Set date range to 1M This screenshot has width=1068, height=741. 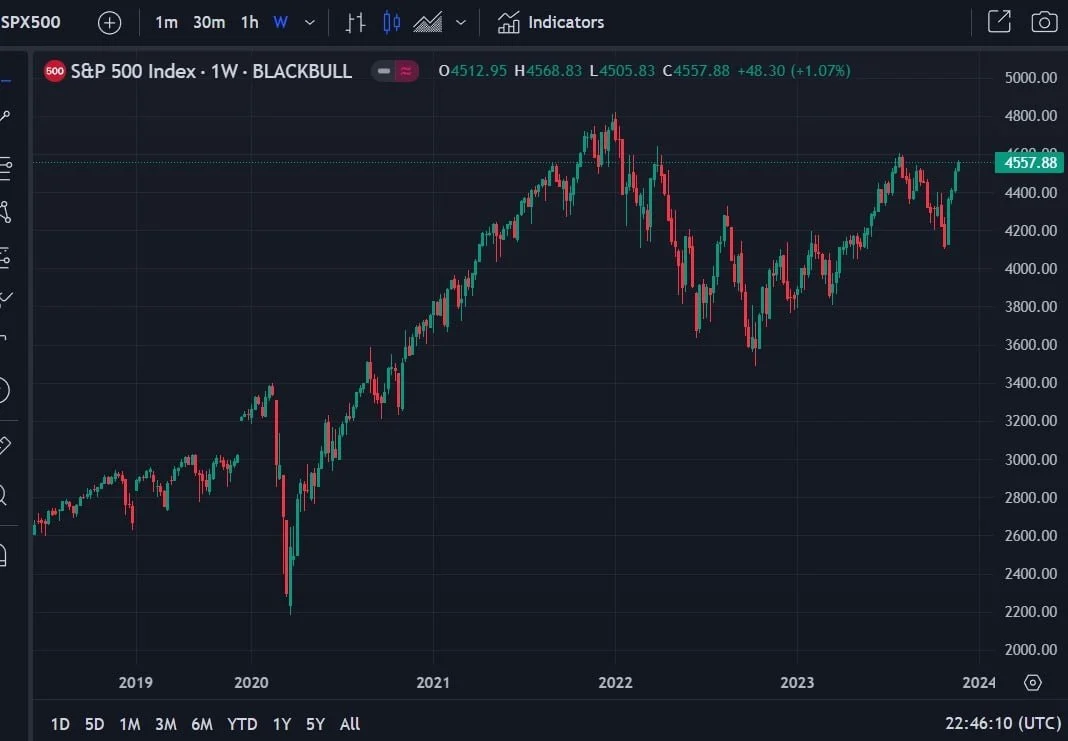click(129, 724)
